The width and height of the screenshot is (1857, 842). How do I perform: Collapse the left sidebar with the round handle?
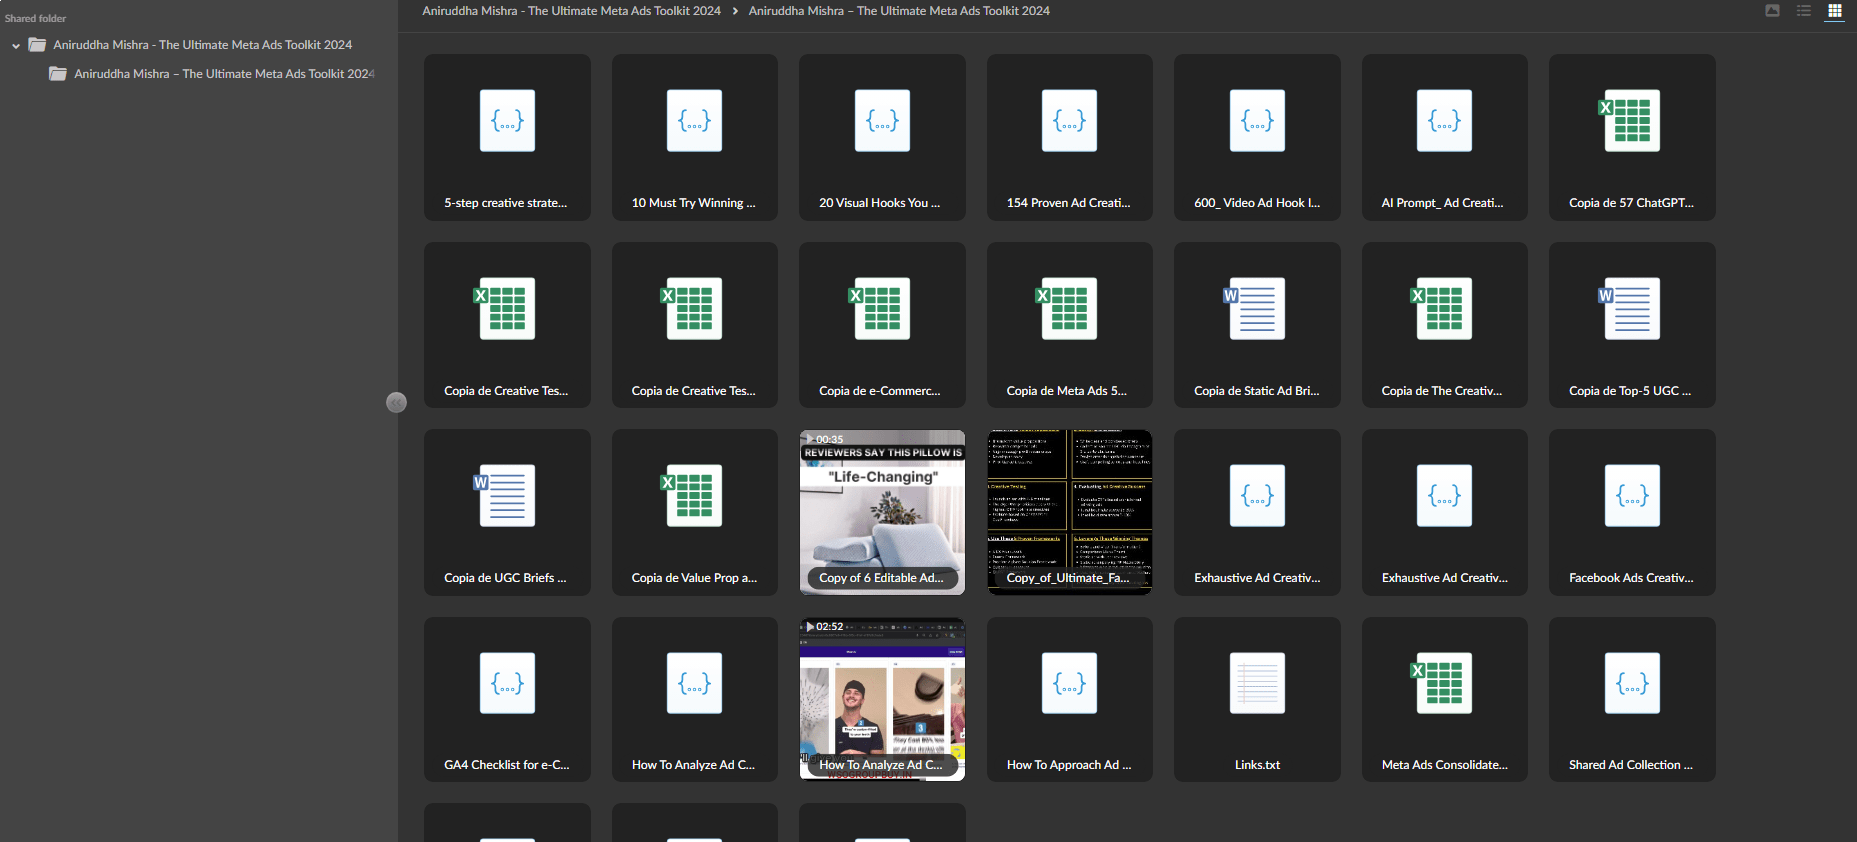click(396, 402)
